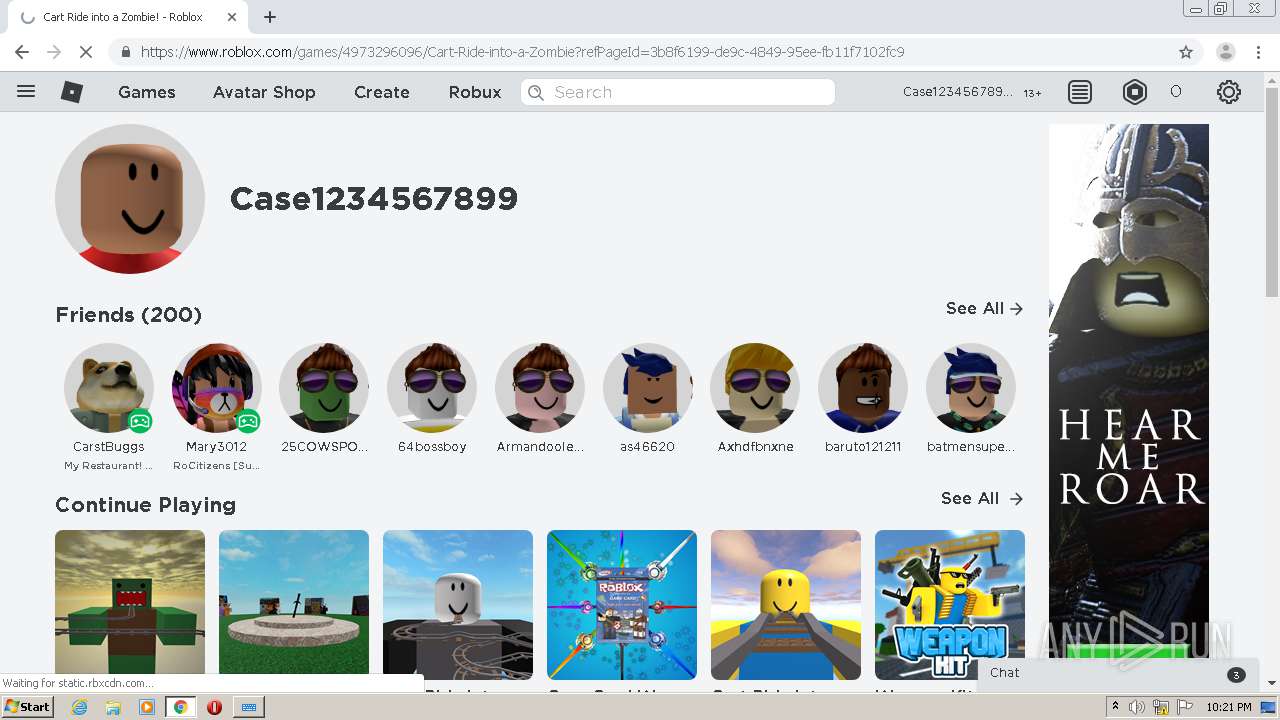Open friend 64bossboy avatar
This screenshot has width=1280, height=720.
pos(432,388)
